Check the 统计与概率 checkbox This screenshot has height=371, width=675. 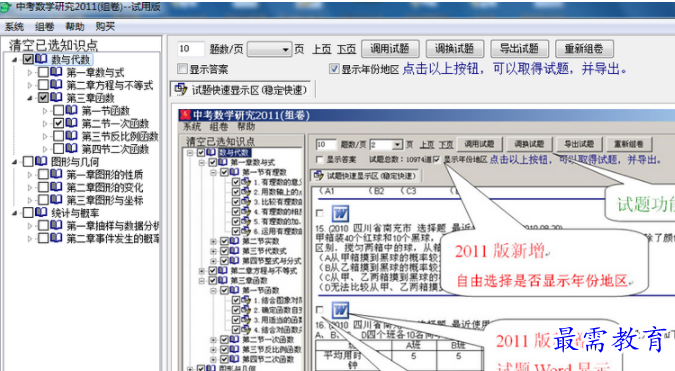coord(28,213)
